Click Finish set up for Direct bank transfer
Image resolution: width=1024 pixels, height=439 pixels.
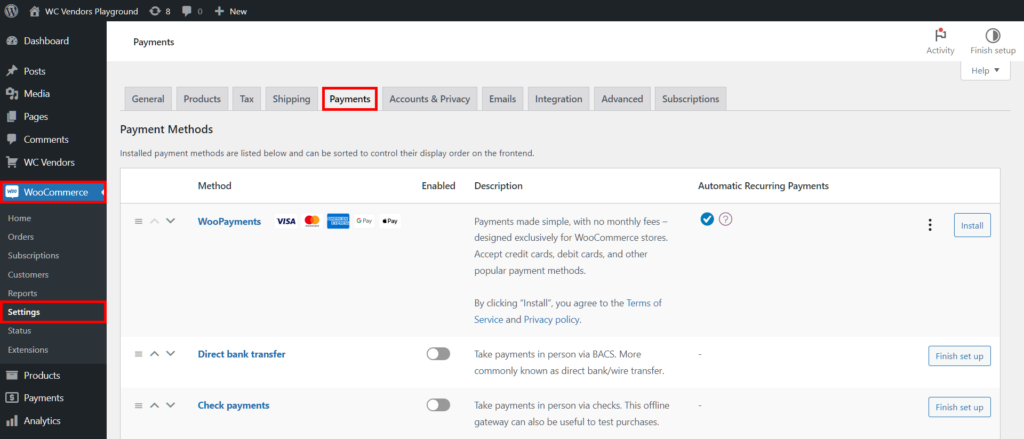[959, 356]
